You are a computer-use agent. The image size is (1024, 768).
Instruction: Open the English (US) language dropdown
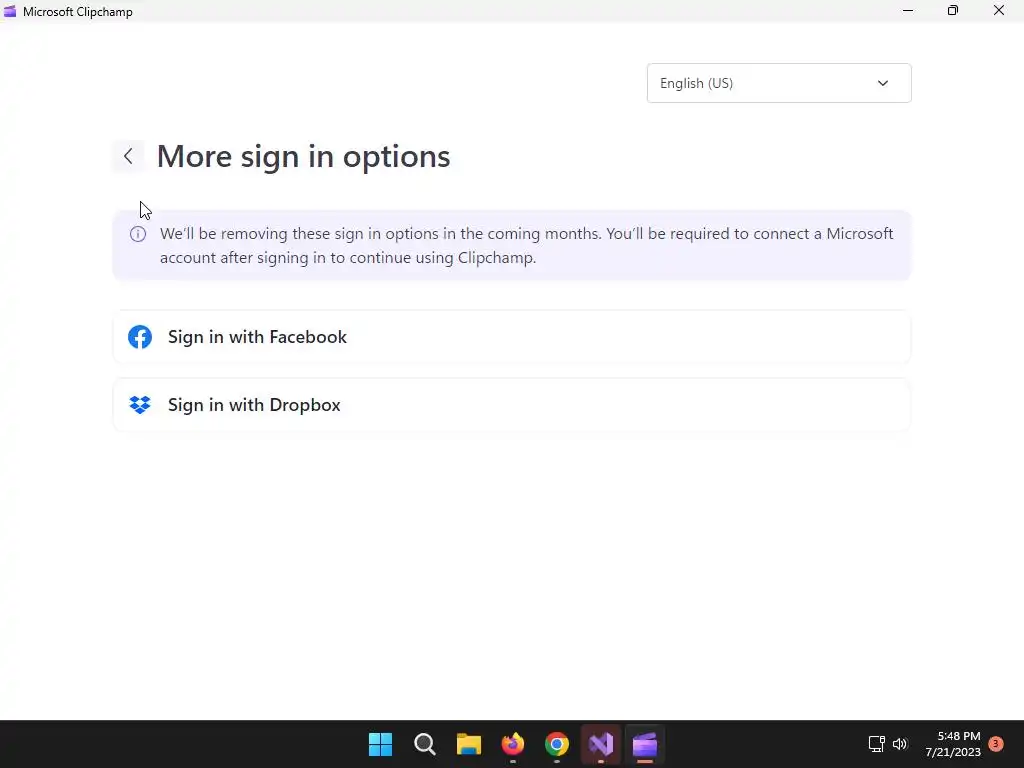(778, 83)
